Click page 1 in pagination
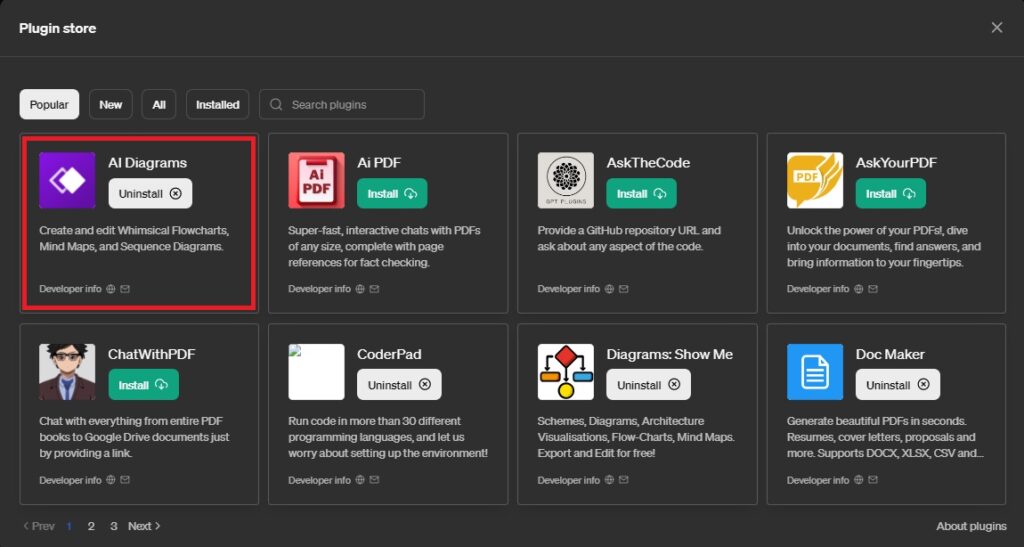Screen dimensions: 1024x547 coord(69,526)
